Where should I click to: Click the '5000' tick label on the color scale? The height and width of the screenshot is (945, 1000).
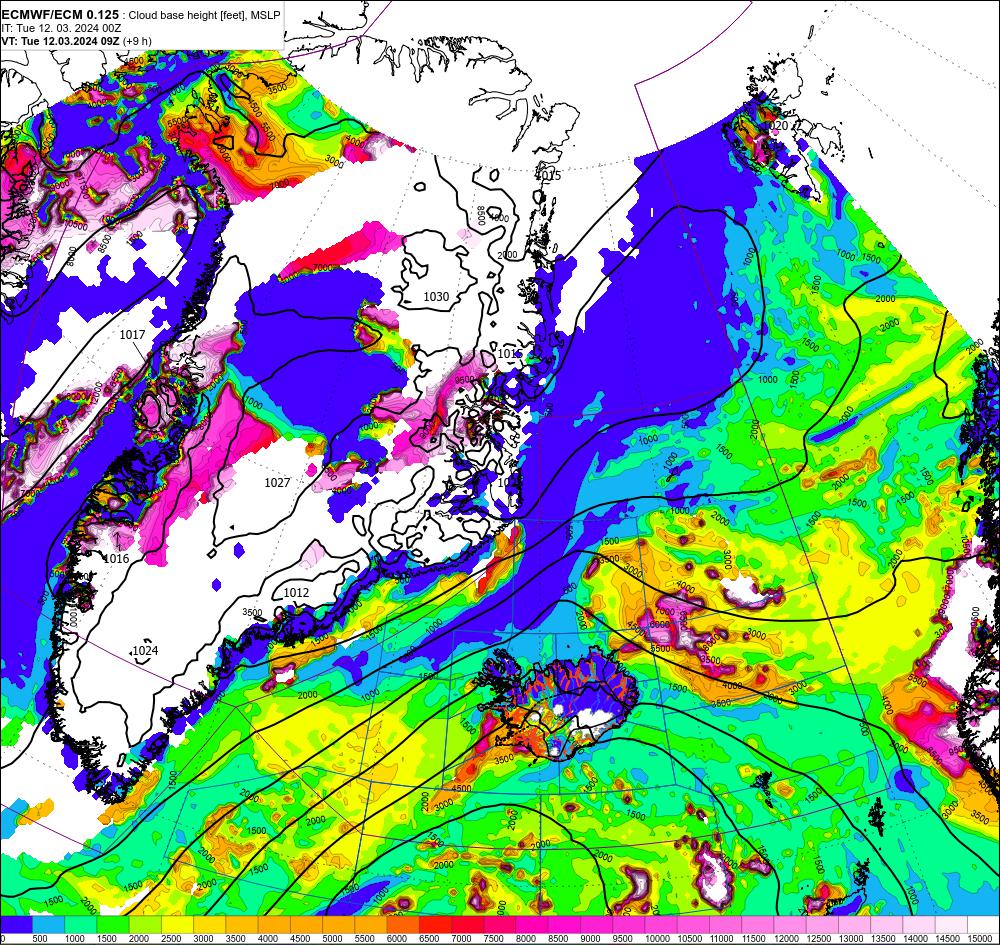click(333, 939)
